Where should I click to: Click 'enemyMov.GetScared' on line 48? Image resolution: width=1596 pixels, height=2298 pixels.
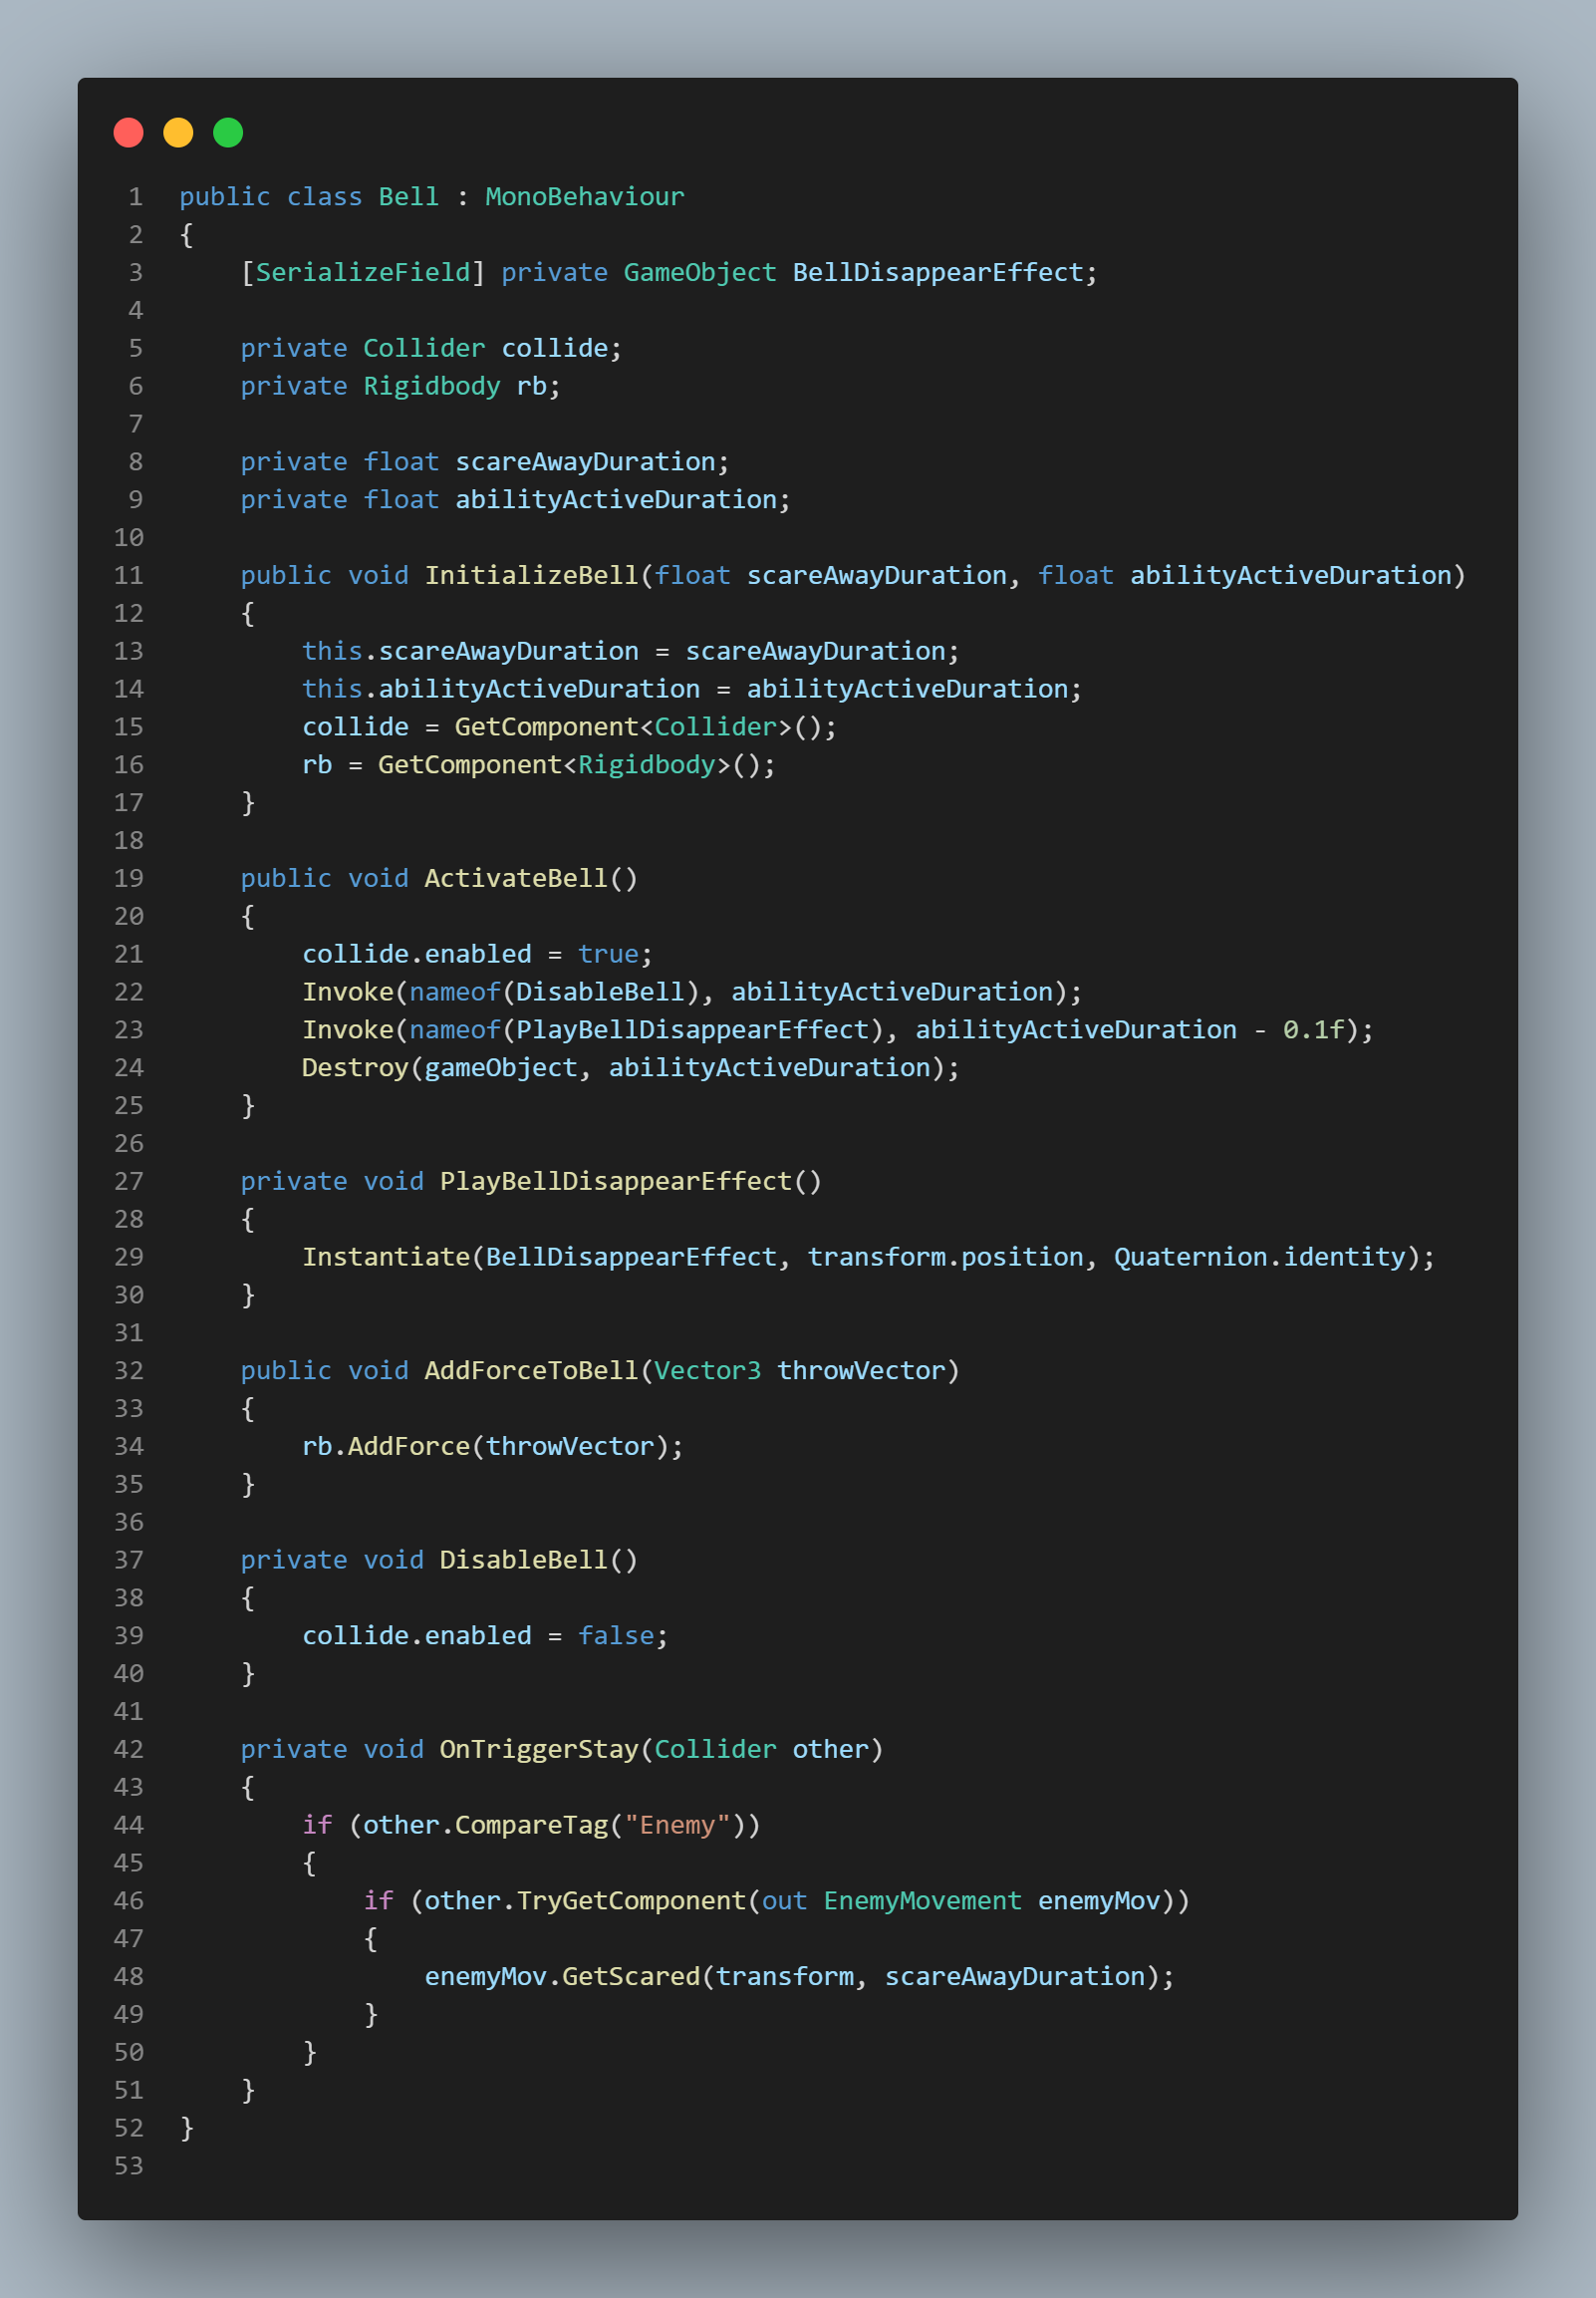[x=562, y=1977]
